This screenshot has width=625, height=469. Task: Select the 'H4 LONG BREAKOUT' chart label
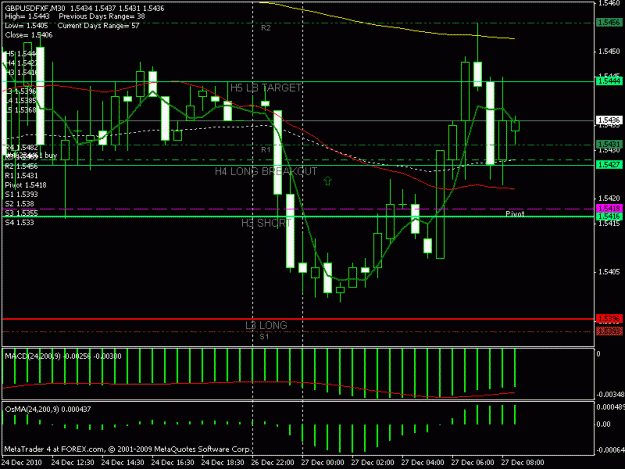coord(266,171)
